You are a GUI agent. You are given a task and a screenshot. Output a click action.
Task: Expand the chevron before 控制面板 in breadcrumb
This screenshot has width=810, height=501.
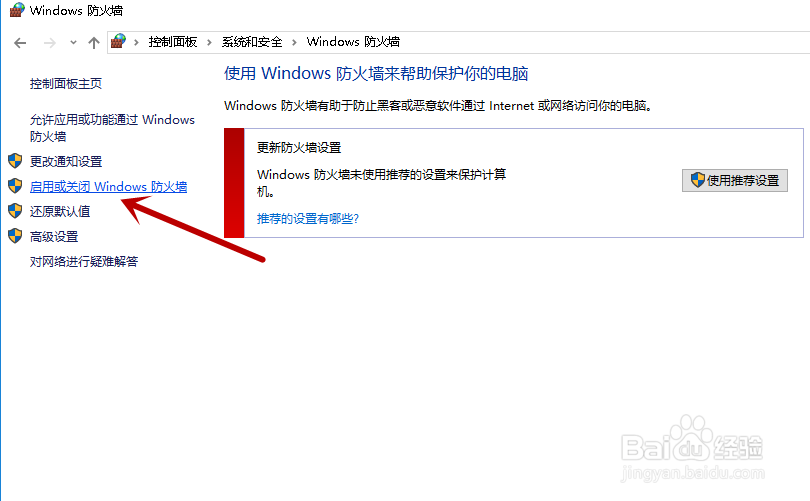[x=136, y=42]
